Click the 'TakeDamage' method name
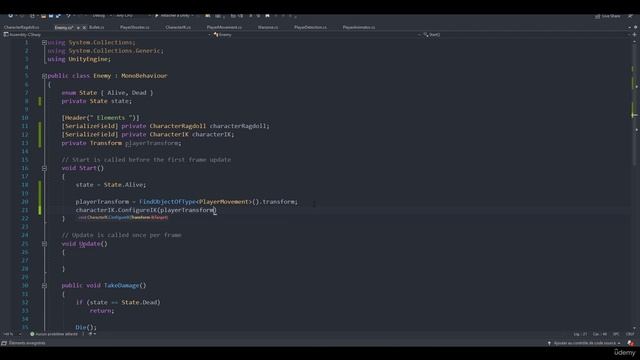Viewport: 640px width, 360px height. 122,286
